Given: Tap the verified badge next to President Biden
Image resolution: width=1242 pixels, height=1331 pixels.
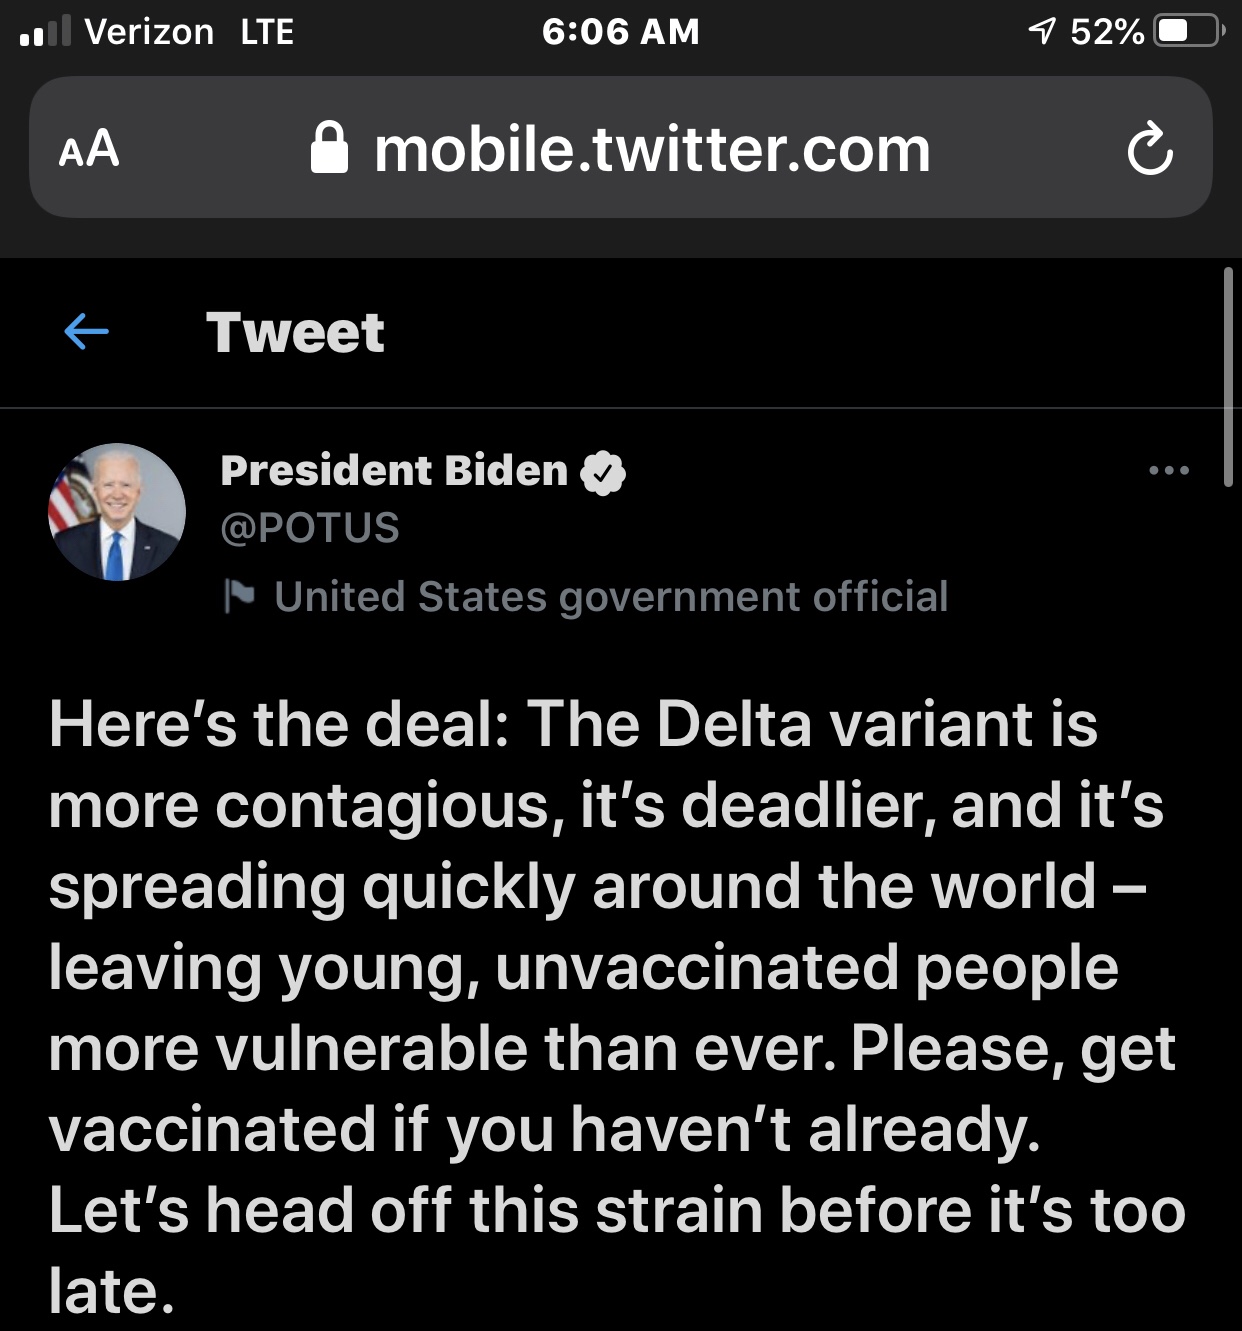Looking at the screenshot, I should tap(603, 472).
